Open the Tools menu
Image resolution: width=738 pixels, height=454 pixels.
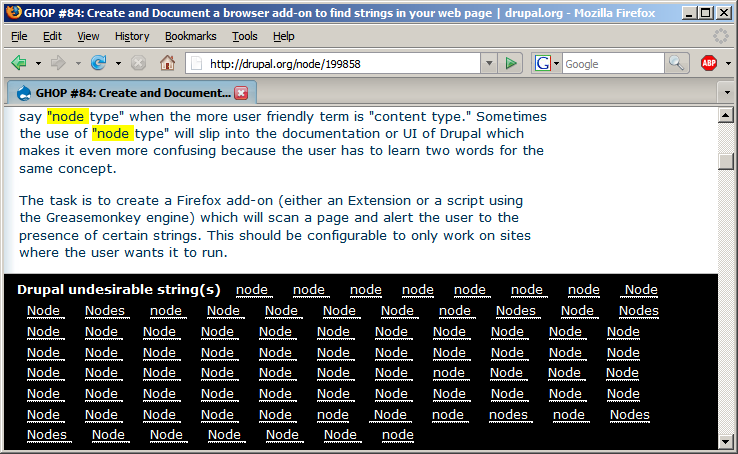pos(245,36)
